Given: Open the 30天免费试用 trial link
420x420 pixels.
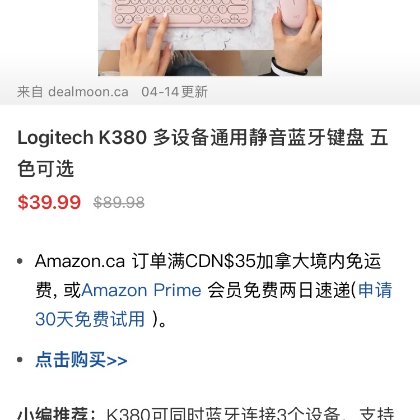Looking at the screenshot, I should point(90,319).
